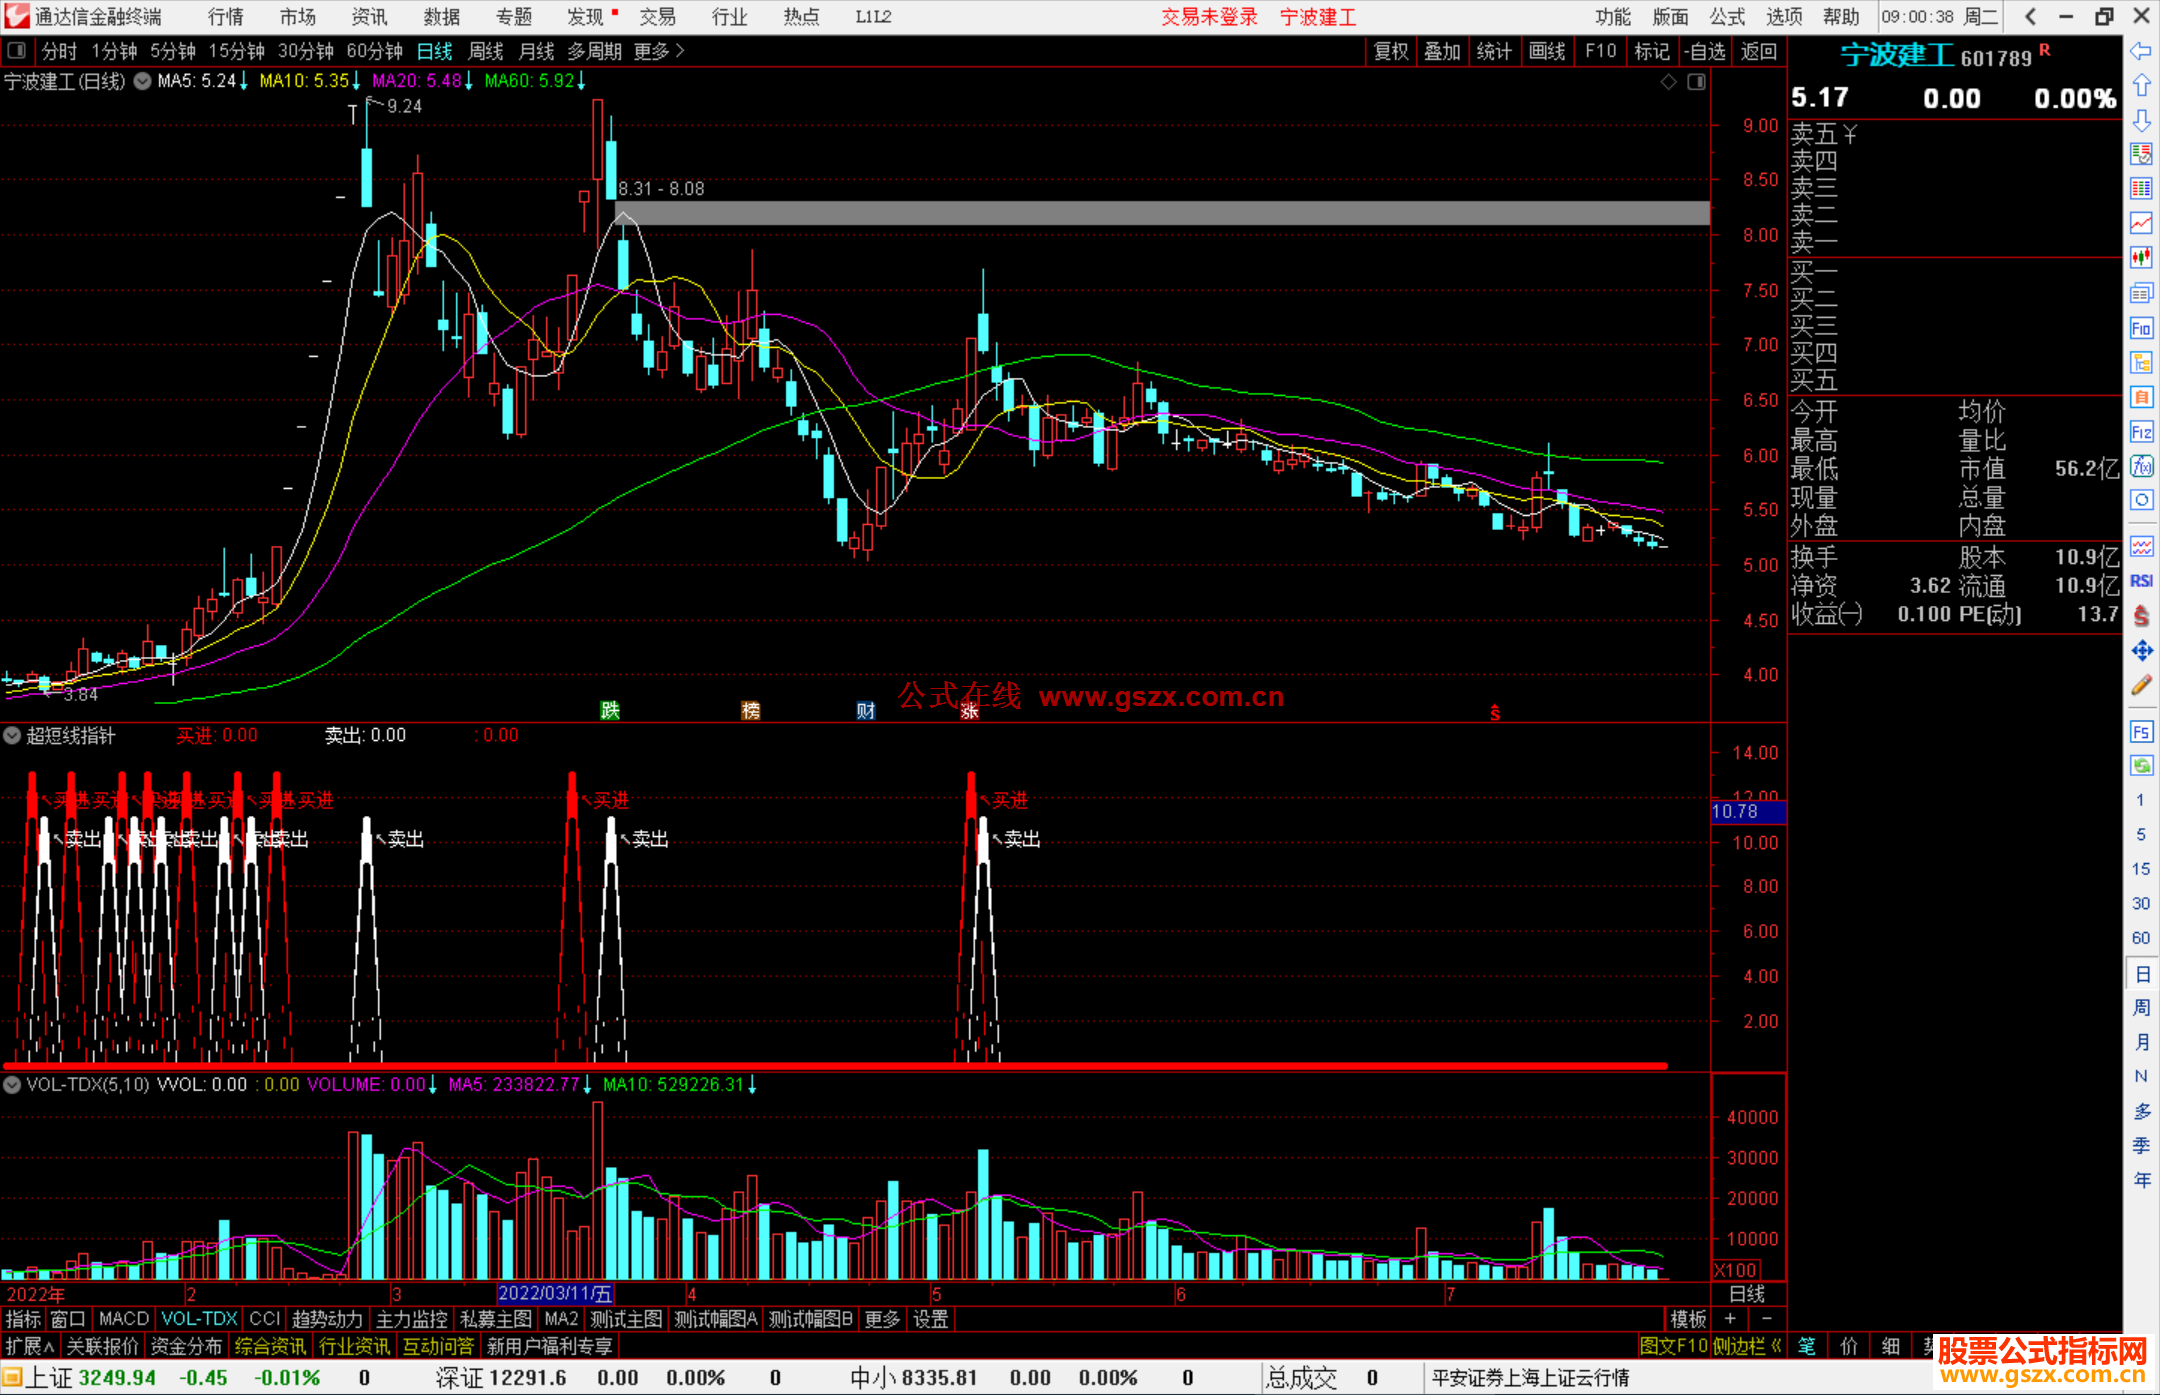The height and width of the screenshot is (1395, 2160).
Task: Click the stacked windows sidebar icon
Action: tap(2141, 293)
